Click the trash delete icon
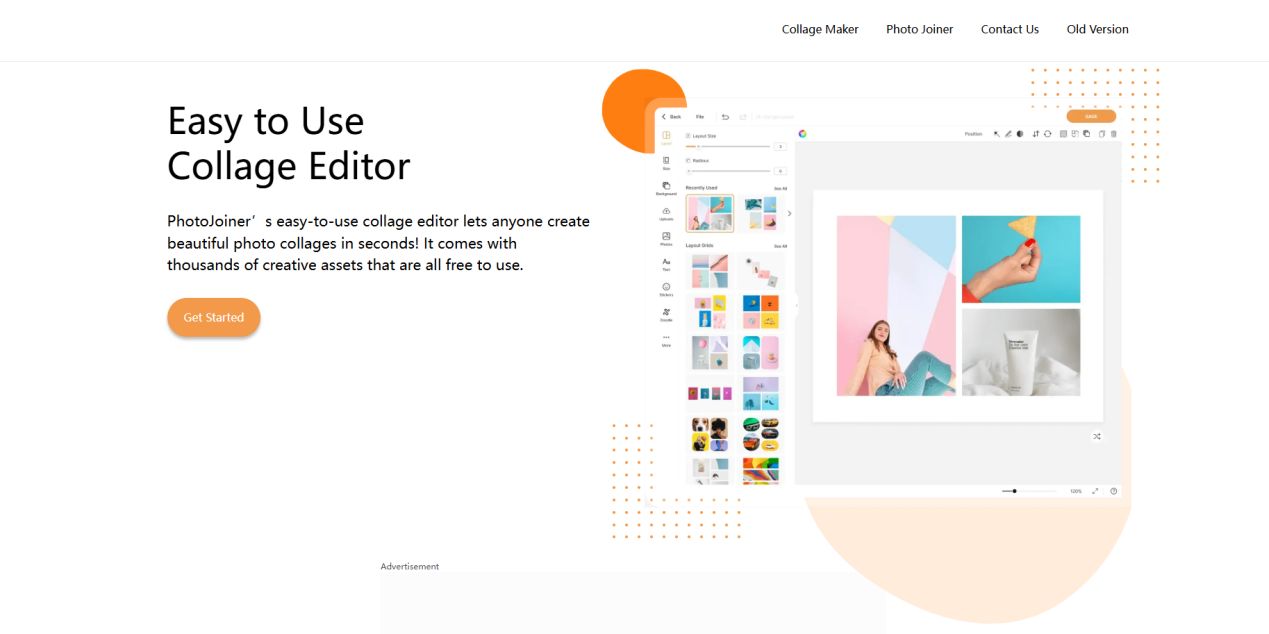Viewport: 1269px width, 634px height. [x=1113, y=134]
